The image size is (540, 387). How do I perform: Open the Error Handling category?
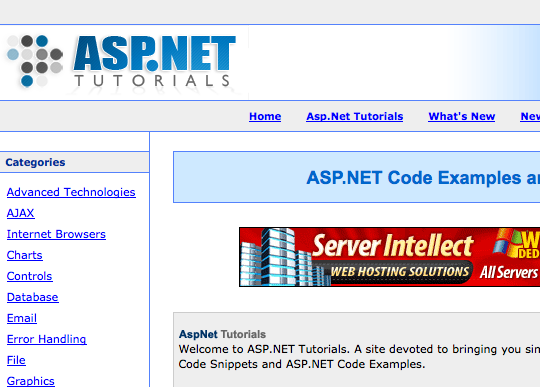point(46,339)
